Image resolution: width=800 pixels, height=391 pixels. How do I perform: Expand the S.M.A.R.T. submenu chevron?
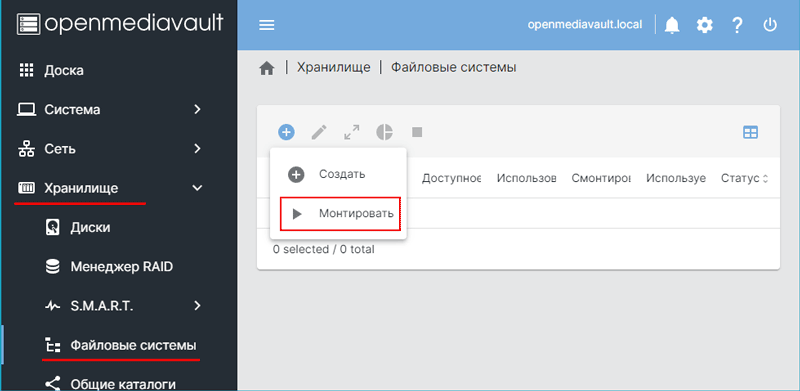tap(198, 306)
